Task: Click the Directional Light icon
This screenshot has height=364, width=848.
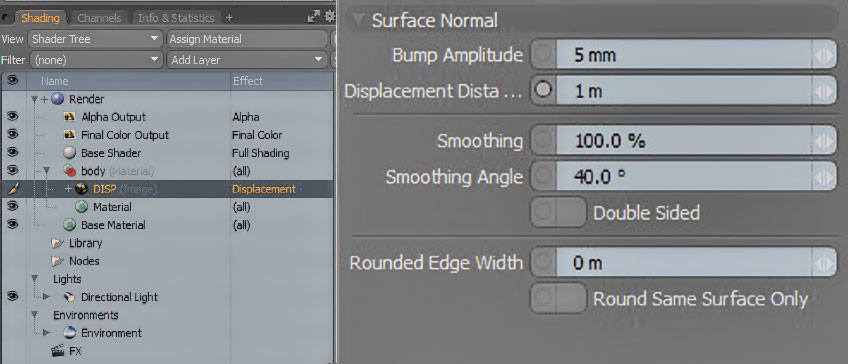Action: pyautogui.click(x=69, y=297)
